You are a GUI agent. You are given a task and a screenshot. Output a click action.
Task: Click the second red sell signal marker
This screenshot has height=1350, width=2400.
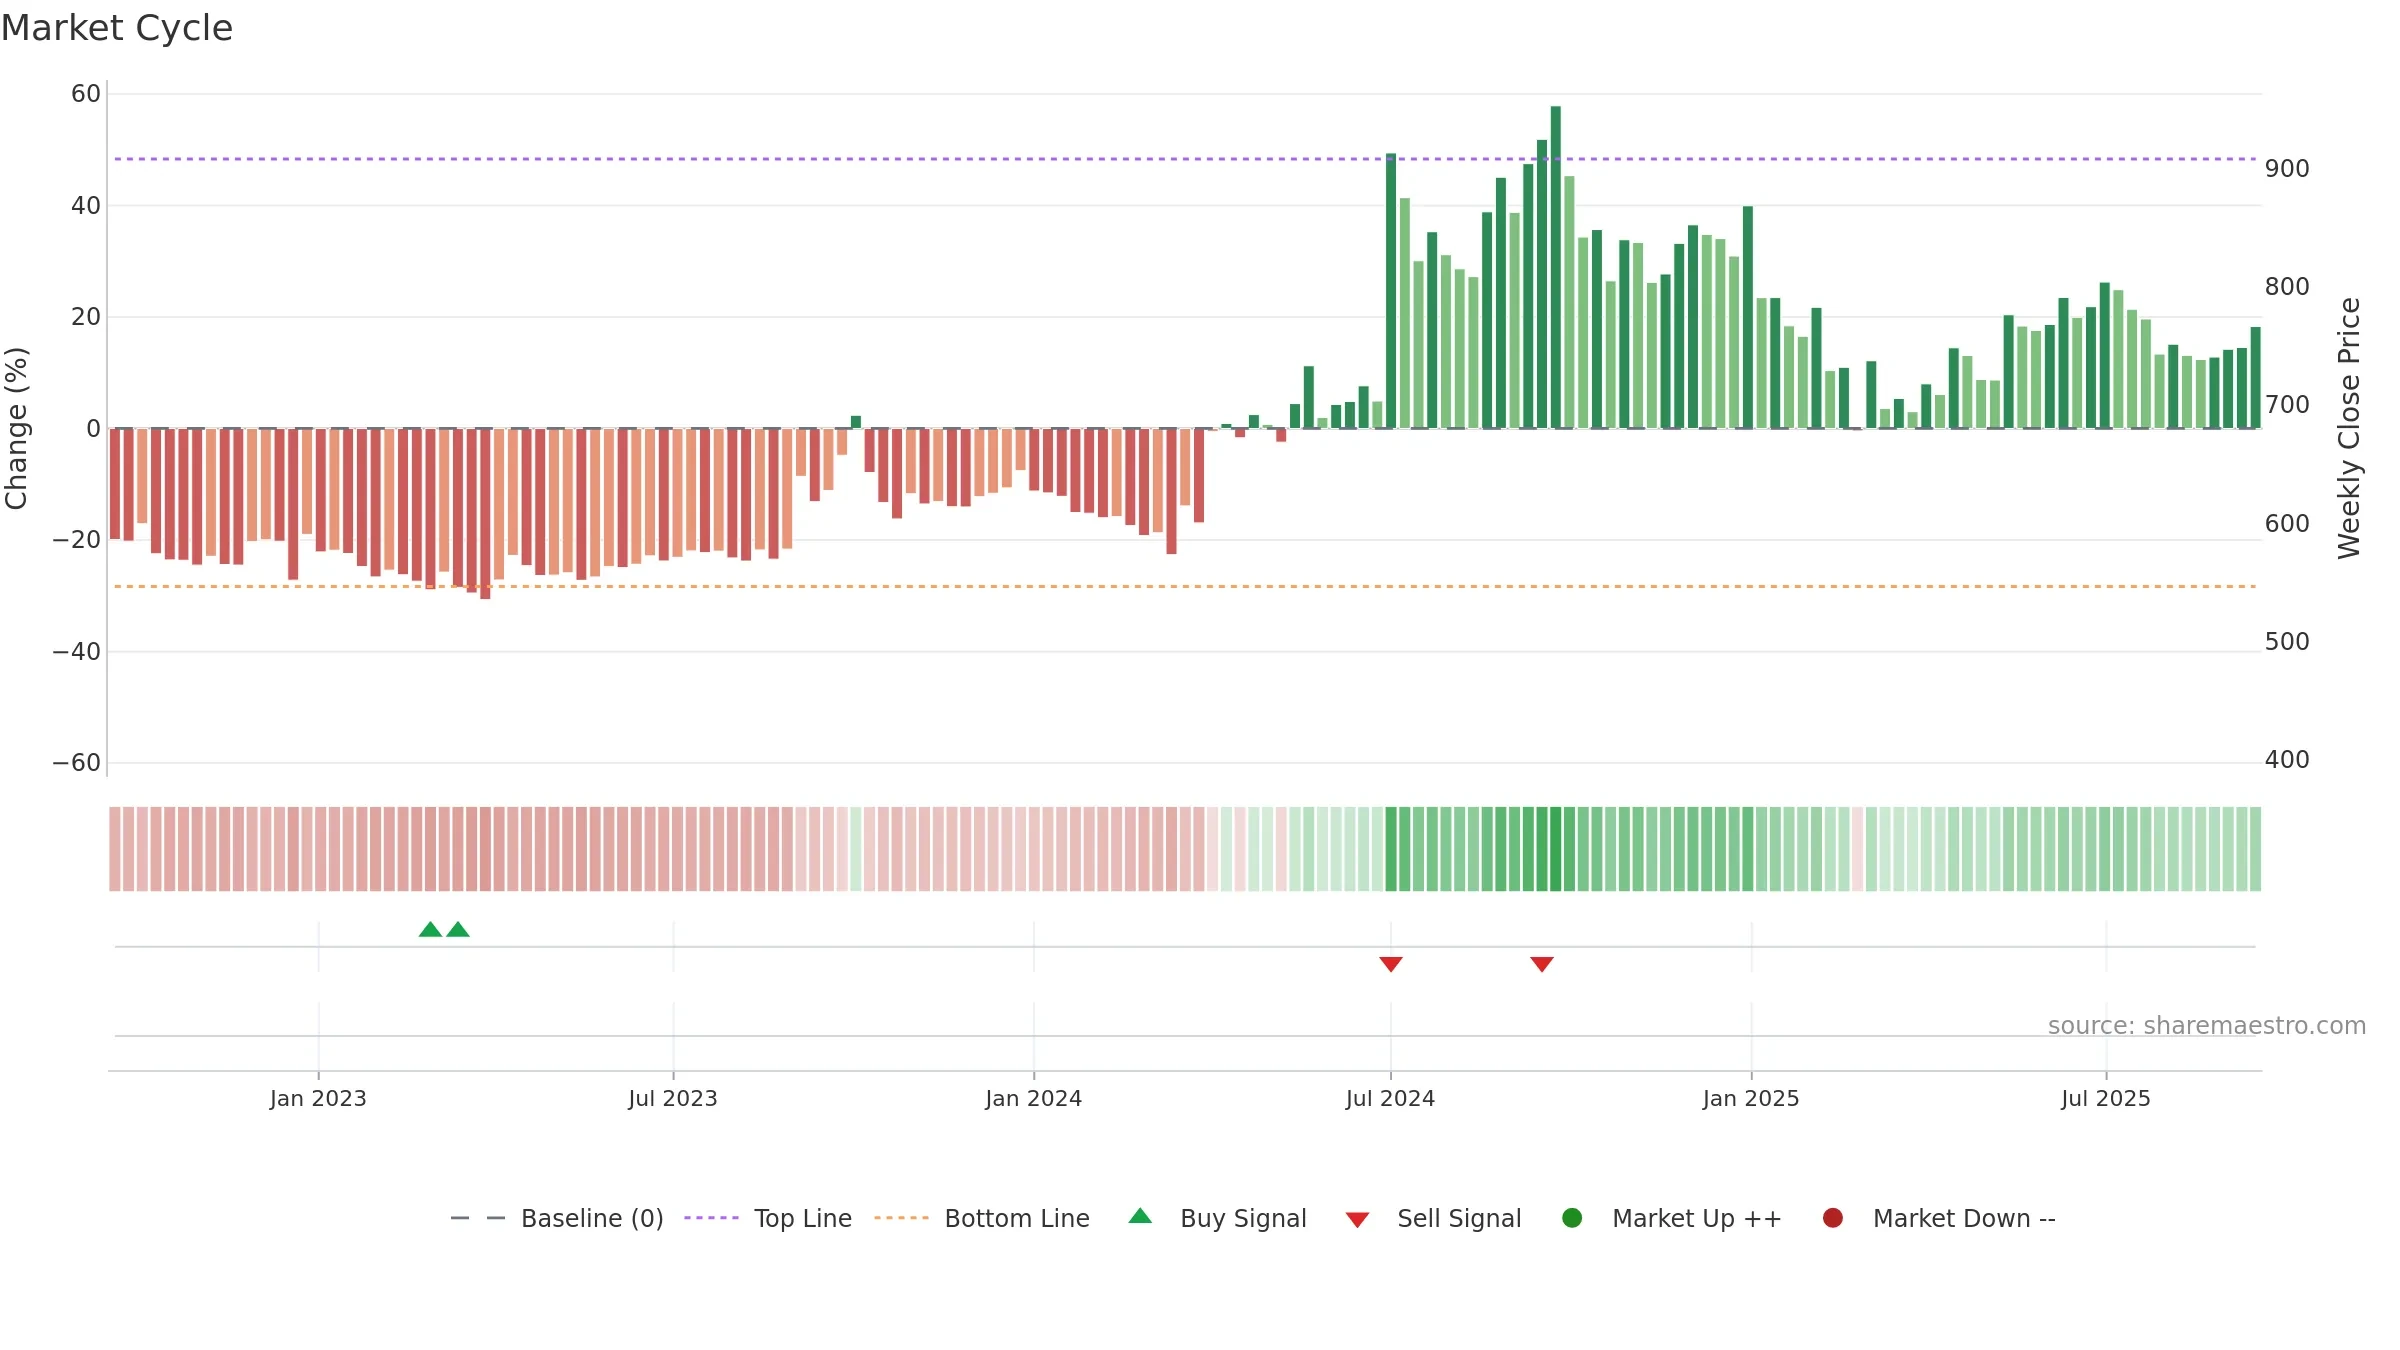1542,964
